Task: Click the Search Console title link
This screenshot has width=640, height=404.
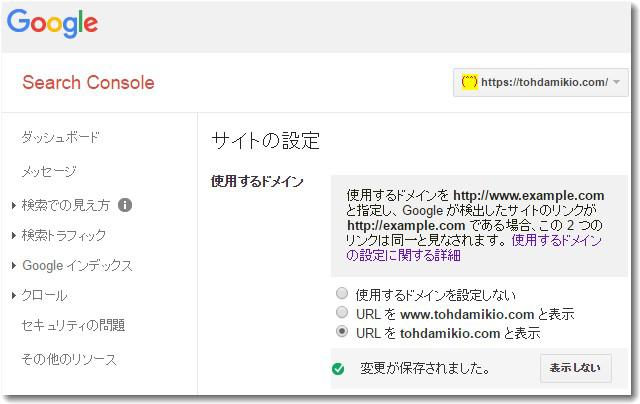Action: point(88,82)
